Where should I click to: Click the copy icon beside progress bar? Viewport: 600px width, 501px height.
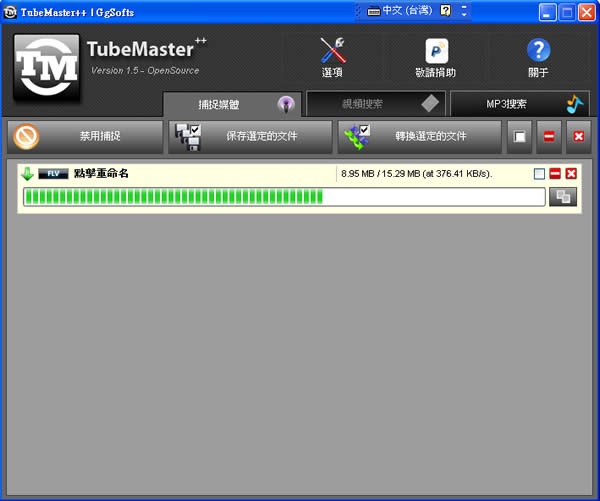[x=563, y=197]
